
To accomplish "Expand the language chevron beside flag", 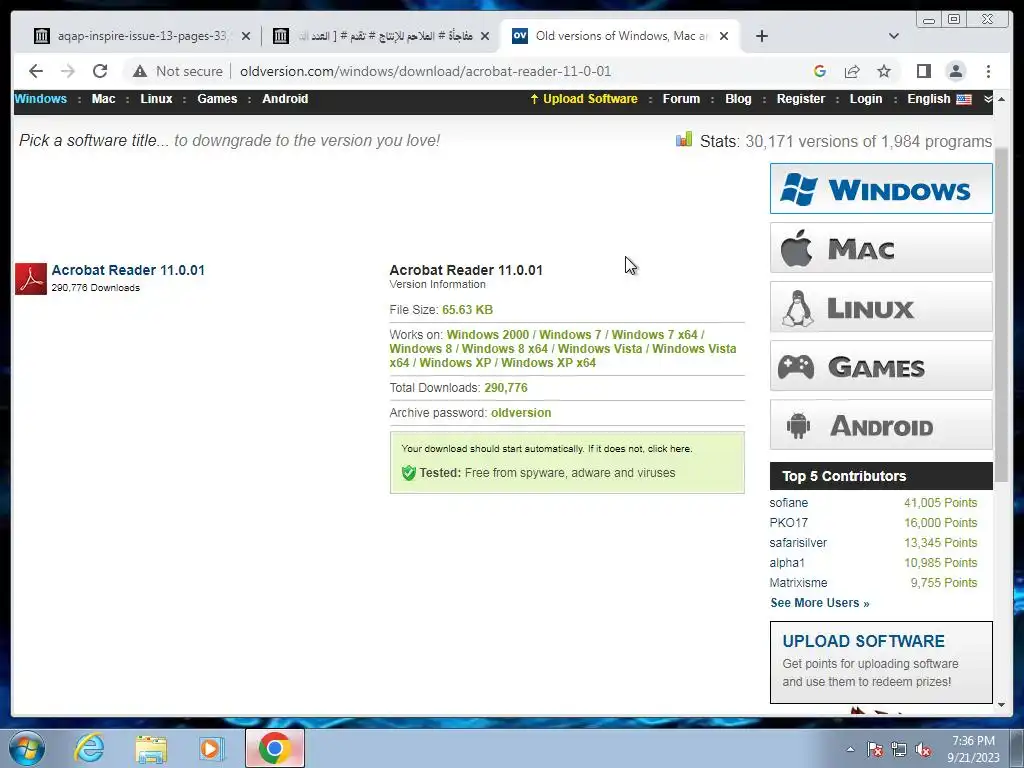I will (987, 99).
